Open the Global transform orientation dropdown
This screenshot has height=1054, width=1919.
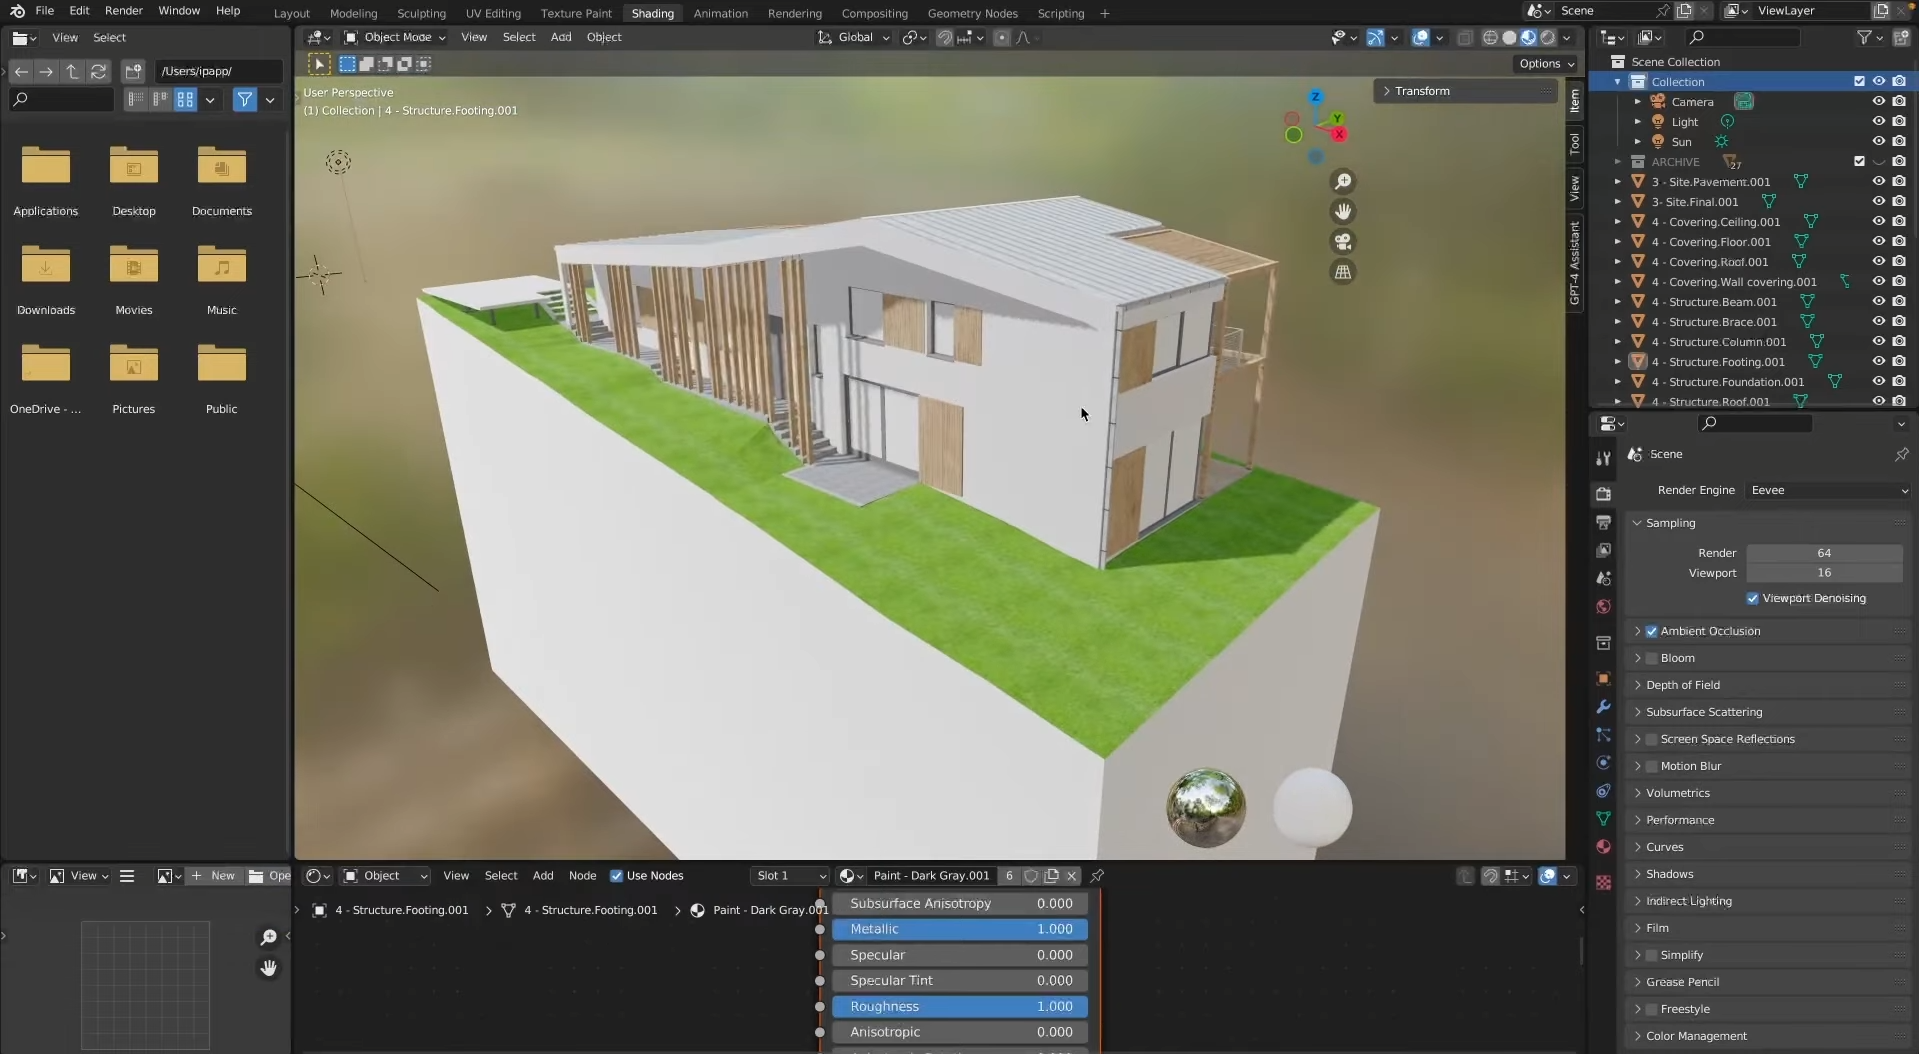pos(854,37)
